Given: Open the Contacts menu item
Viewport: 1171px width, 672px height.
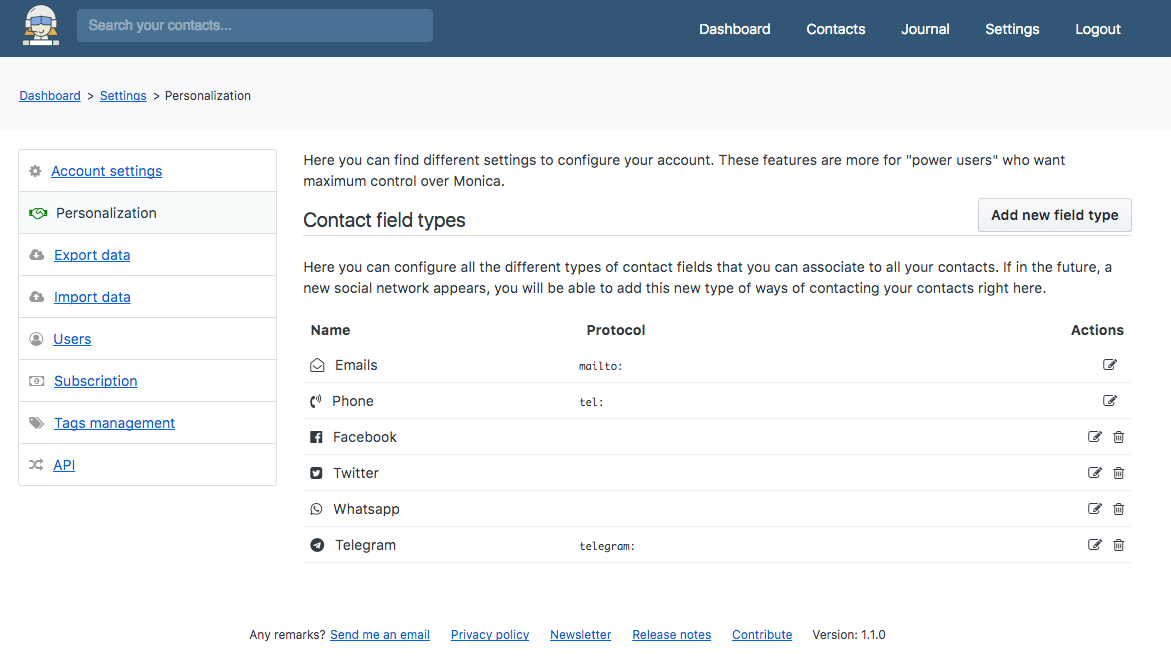Looking at the screenshot, I should (836, 29).
